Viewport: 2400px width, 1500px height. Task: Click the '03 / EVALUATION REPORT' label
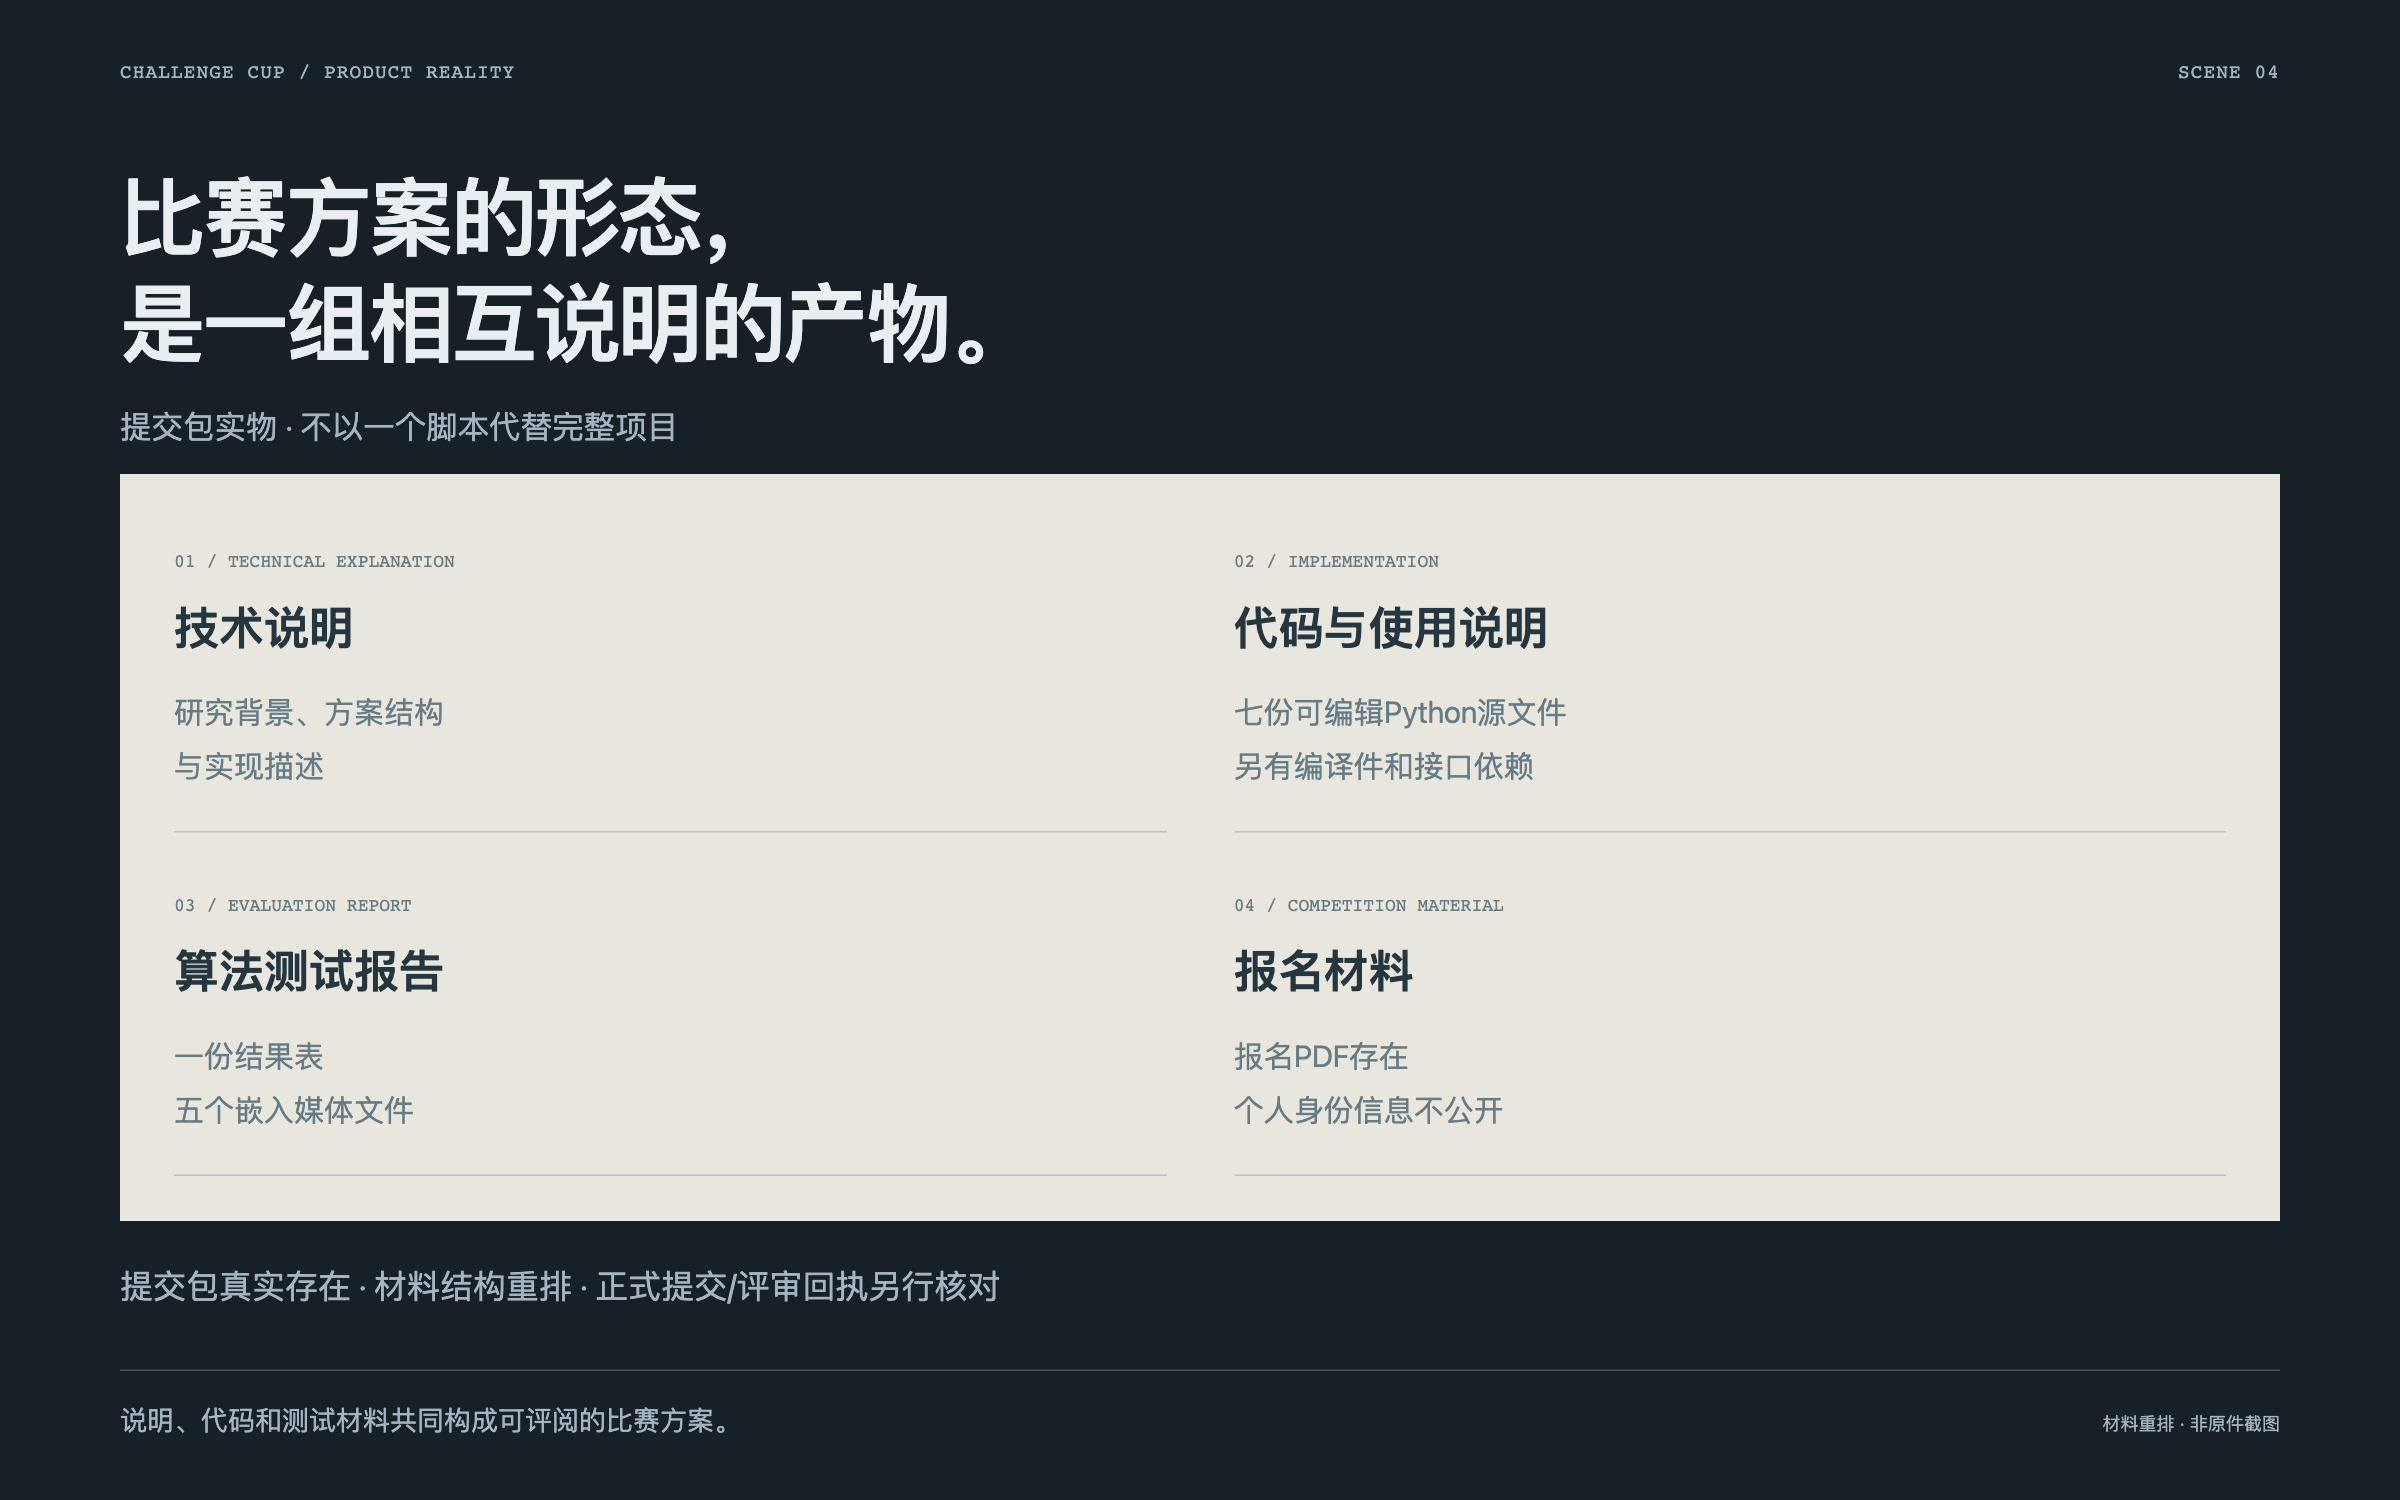(293, 905)
